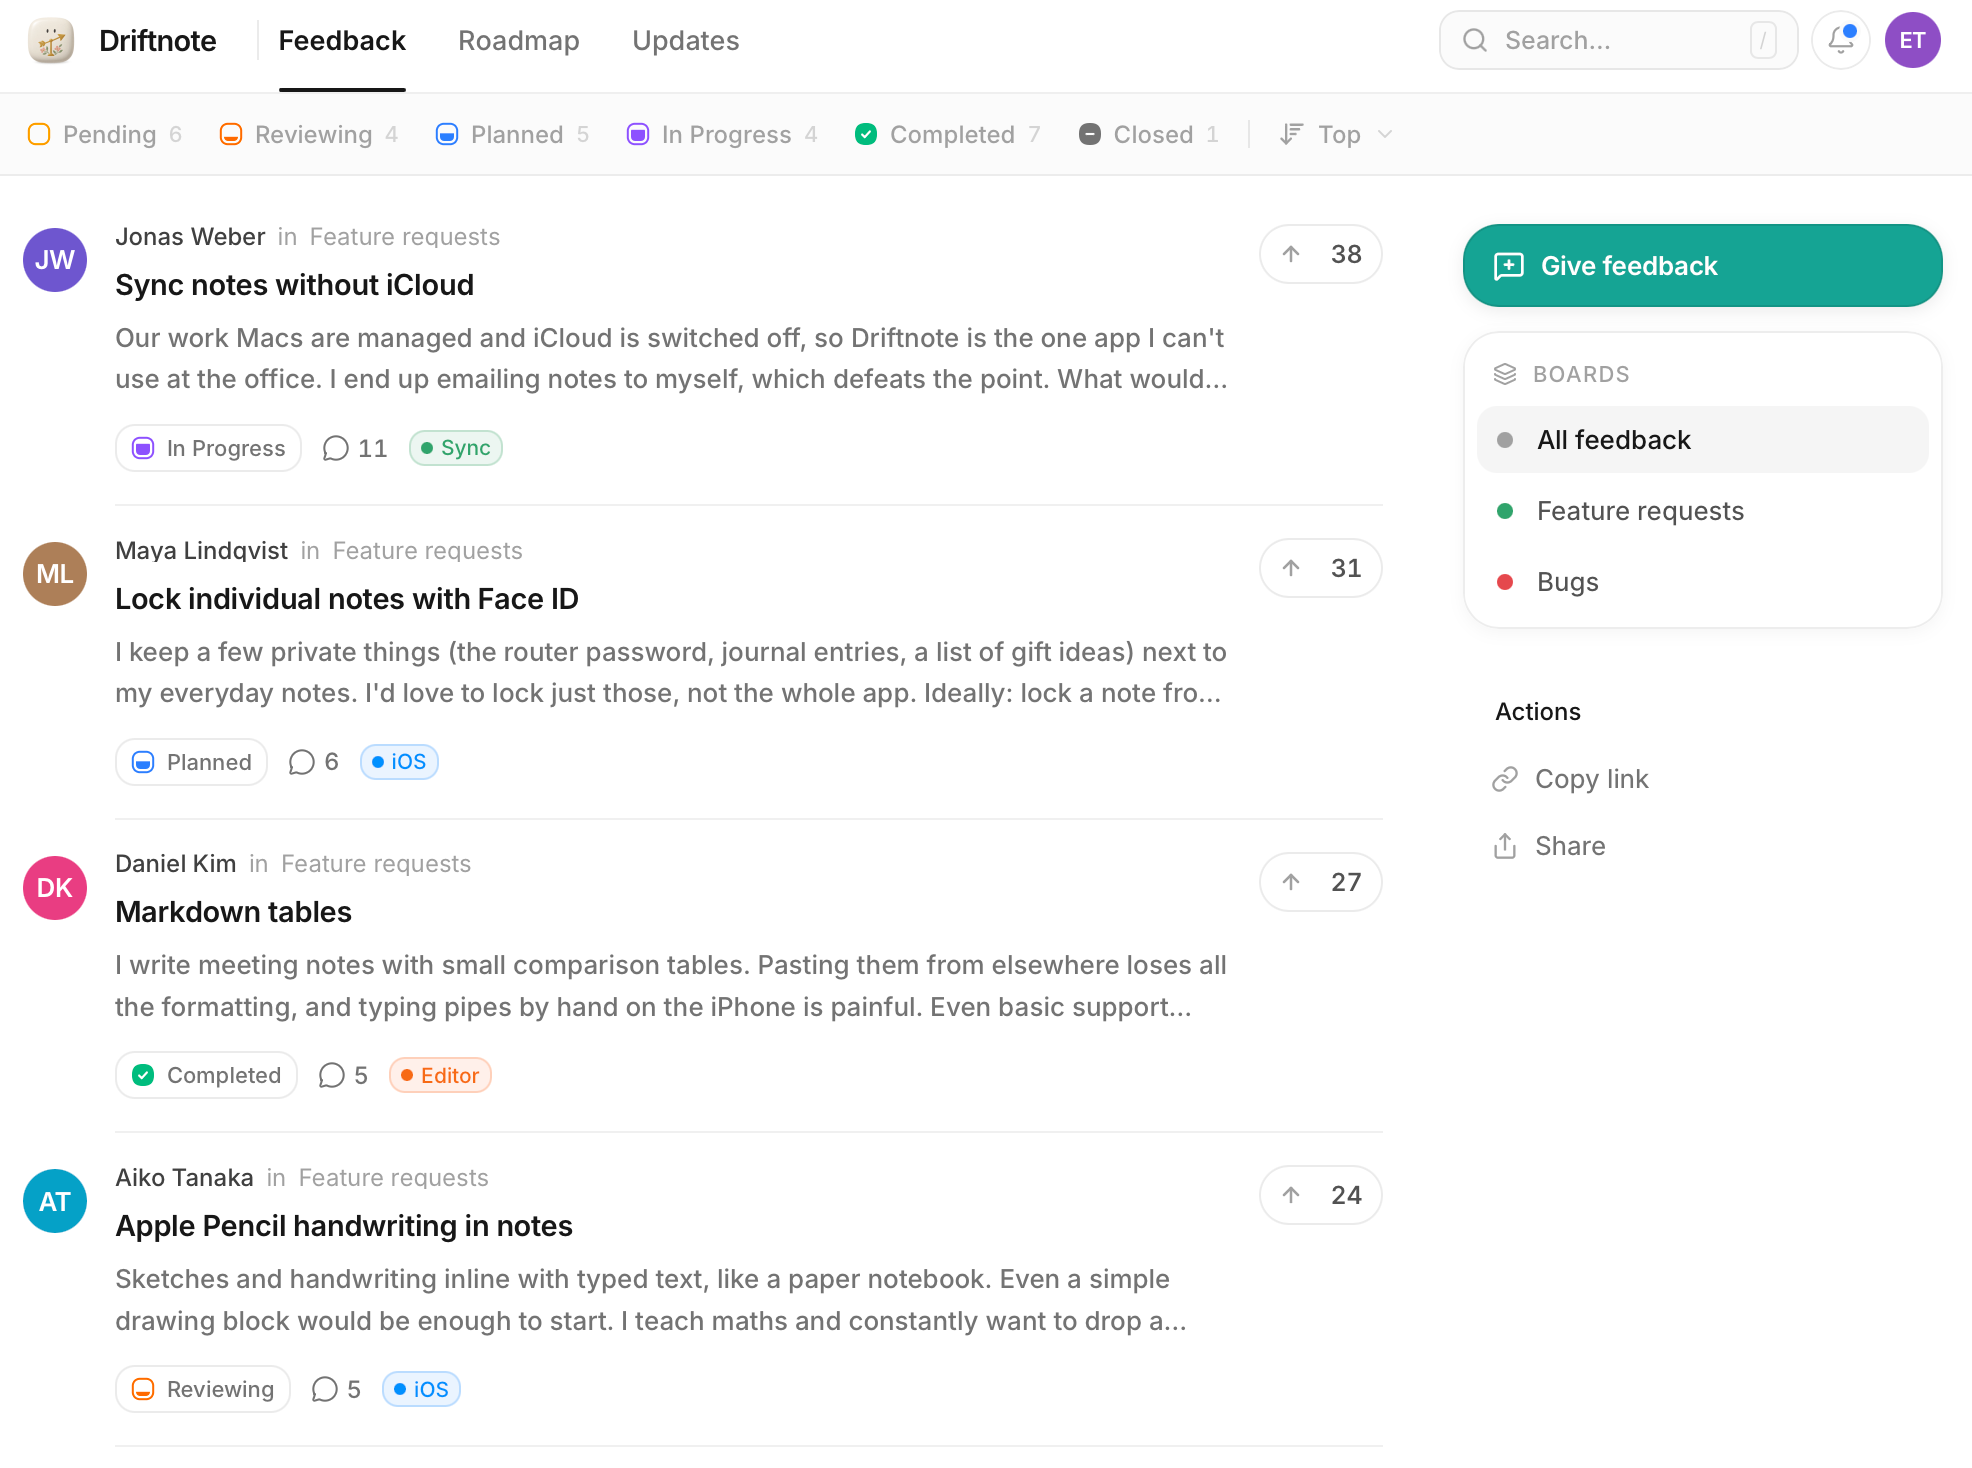Toggle the Pending status filter
This screenshot has height=1468, width=1972.
coord(105,134)
